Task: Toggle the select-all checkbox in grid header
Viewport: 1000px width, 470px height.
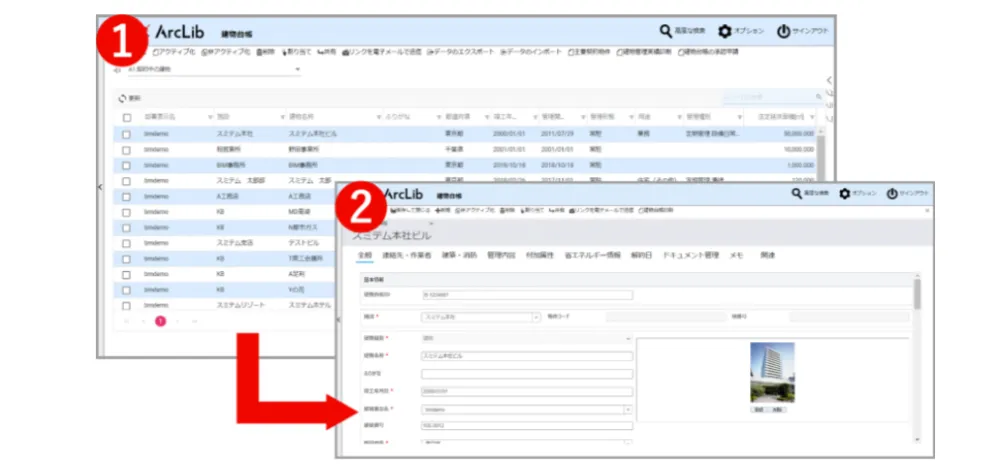Action: tap(126, 118)
